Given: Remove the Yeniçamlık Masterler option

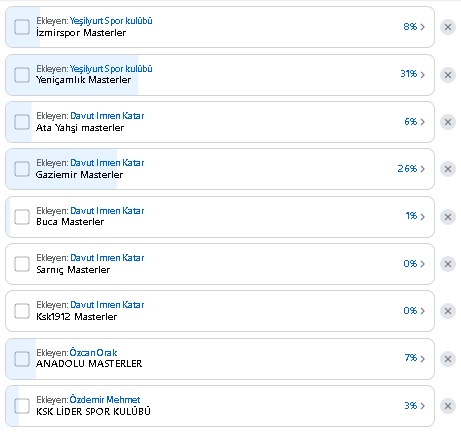Looking at the screenshot, I should click(448, 75).
